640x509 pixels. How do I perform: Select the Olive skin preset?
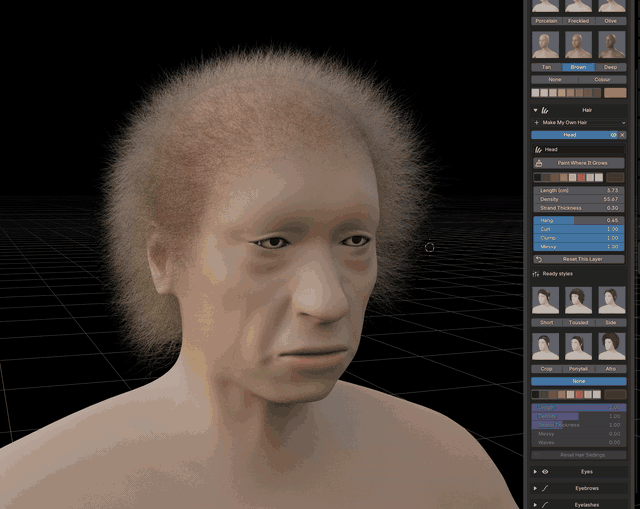coord(611,21)
